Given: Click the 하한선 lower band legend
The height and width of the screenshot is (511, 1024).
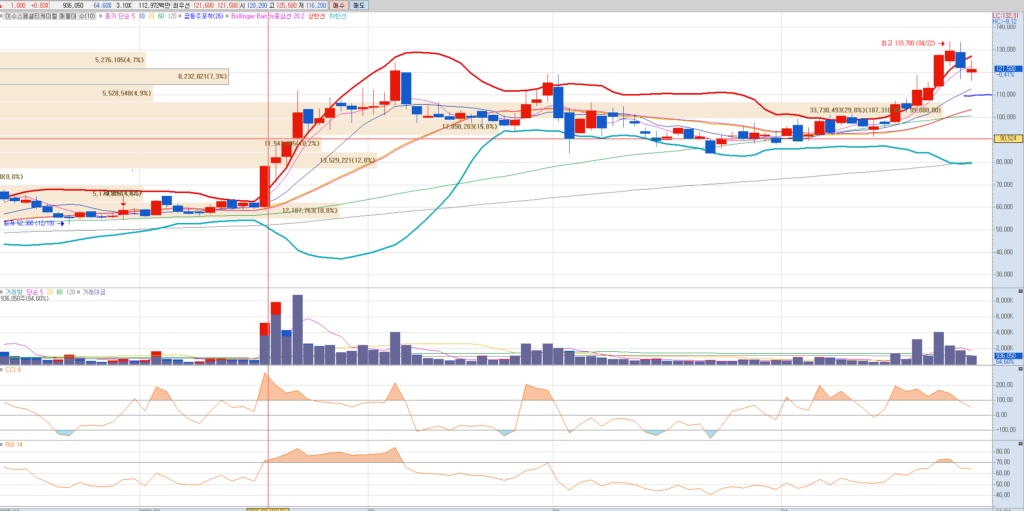Looking at the screenshot, I should pyautogui.click(x=337, y=16).
